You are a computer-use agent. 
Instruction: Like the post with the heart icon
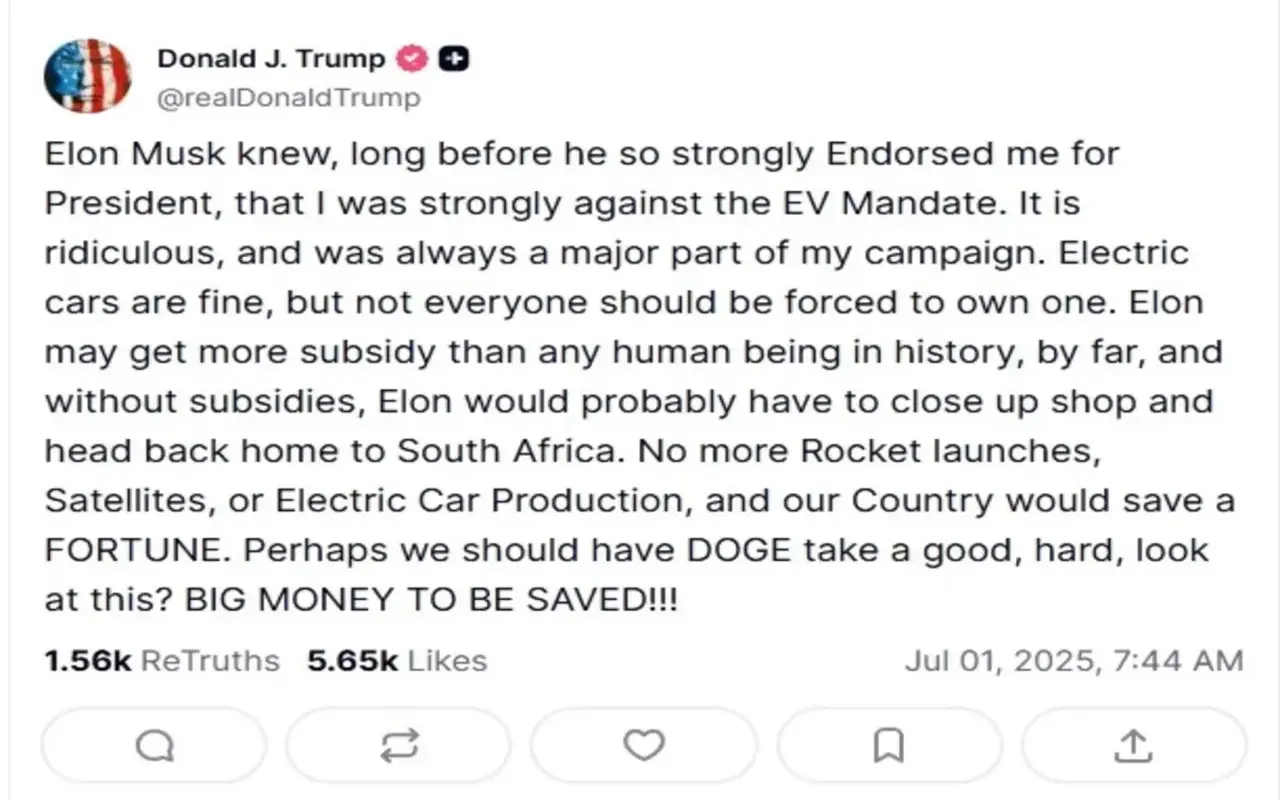point(643,745)
